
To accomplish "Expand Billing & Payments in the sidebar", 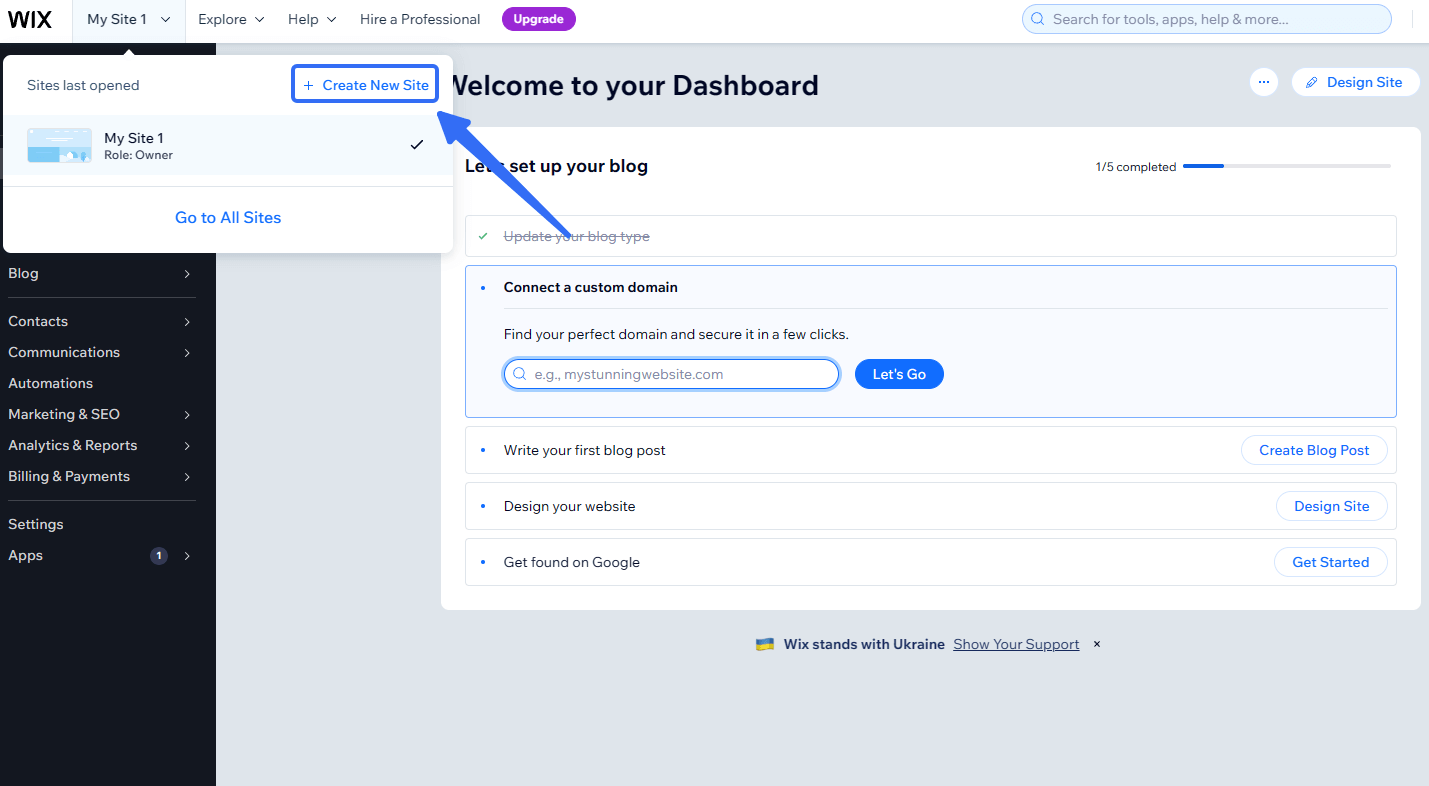I will [100, 477].
